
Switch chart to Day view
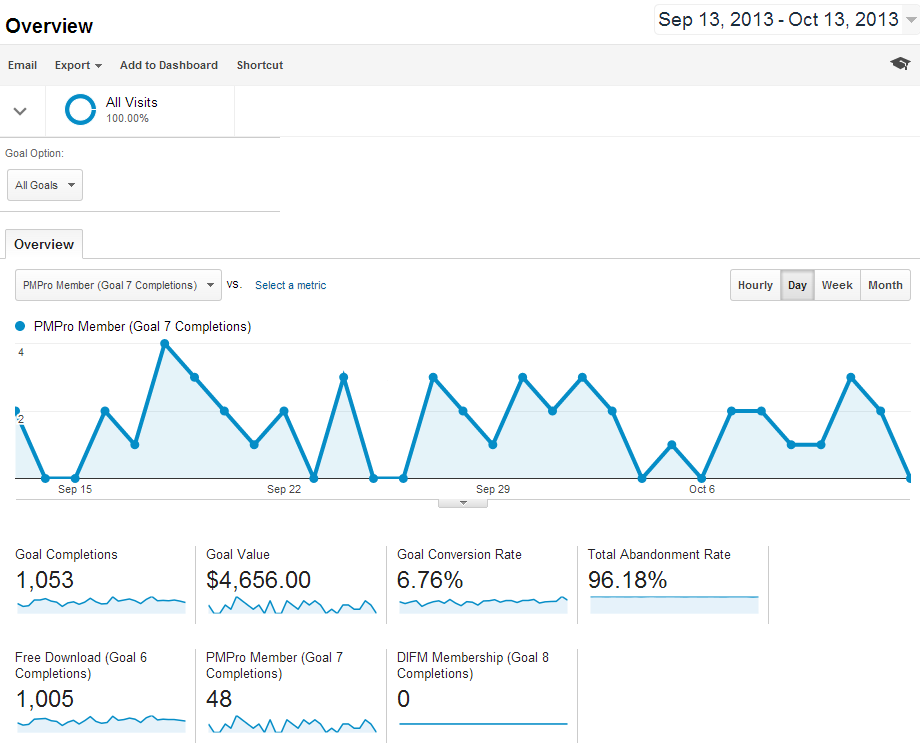pos(797,285)
